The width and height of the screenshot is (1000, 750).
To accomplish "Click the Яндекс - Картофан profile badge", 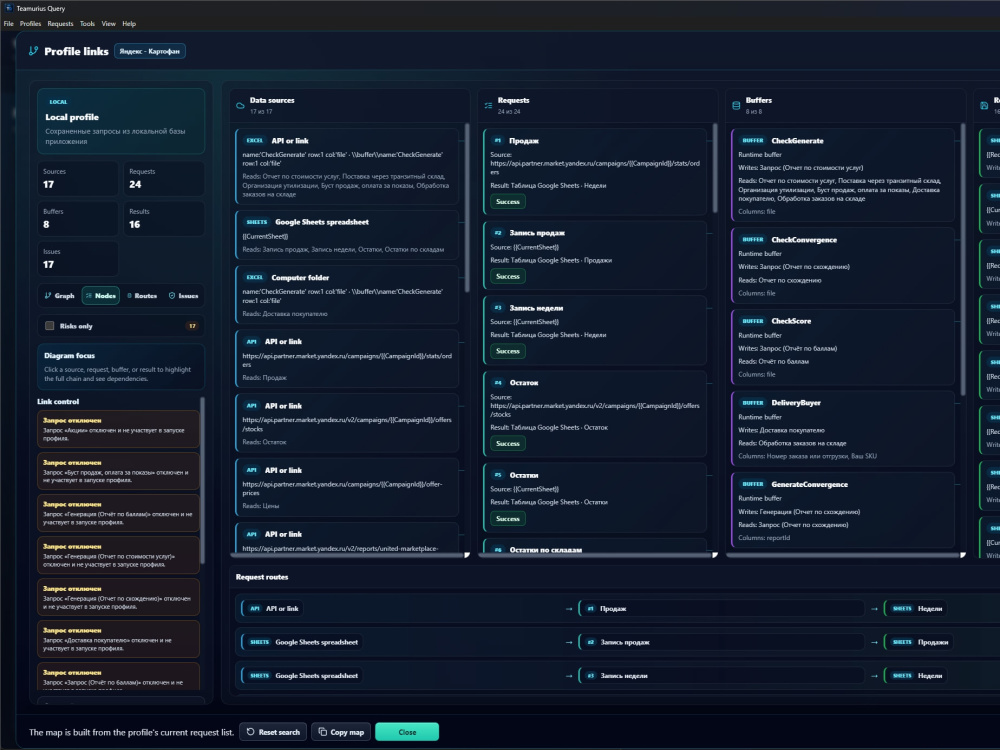I will pyautogui.click(x=150, y=51).
